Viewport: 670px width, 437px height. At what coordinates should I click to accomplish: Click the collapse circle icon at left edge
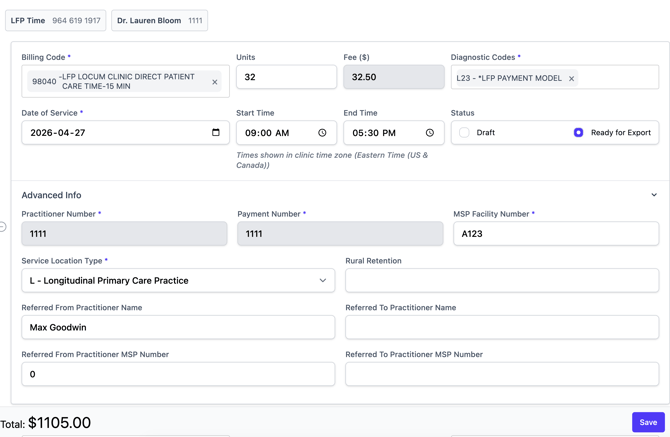[x=3, y=227]
